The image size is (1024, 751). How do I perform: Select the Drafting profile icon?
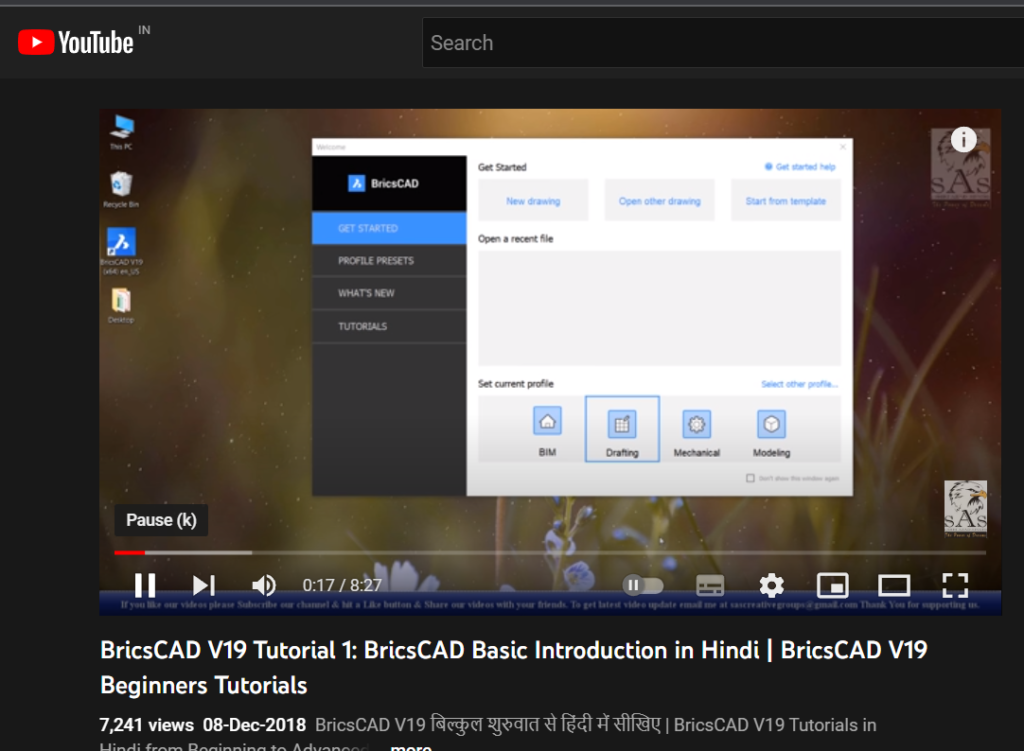pos(621,424)
